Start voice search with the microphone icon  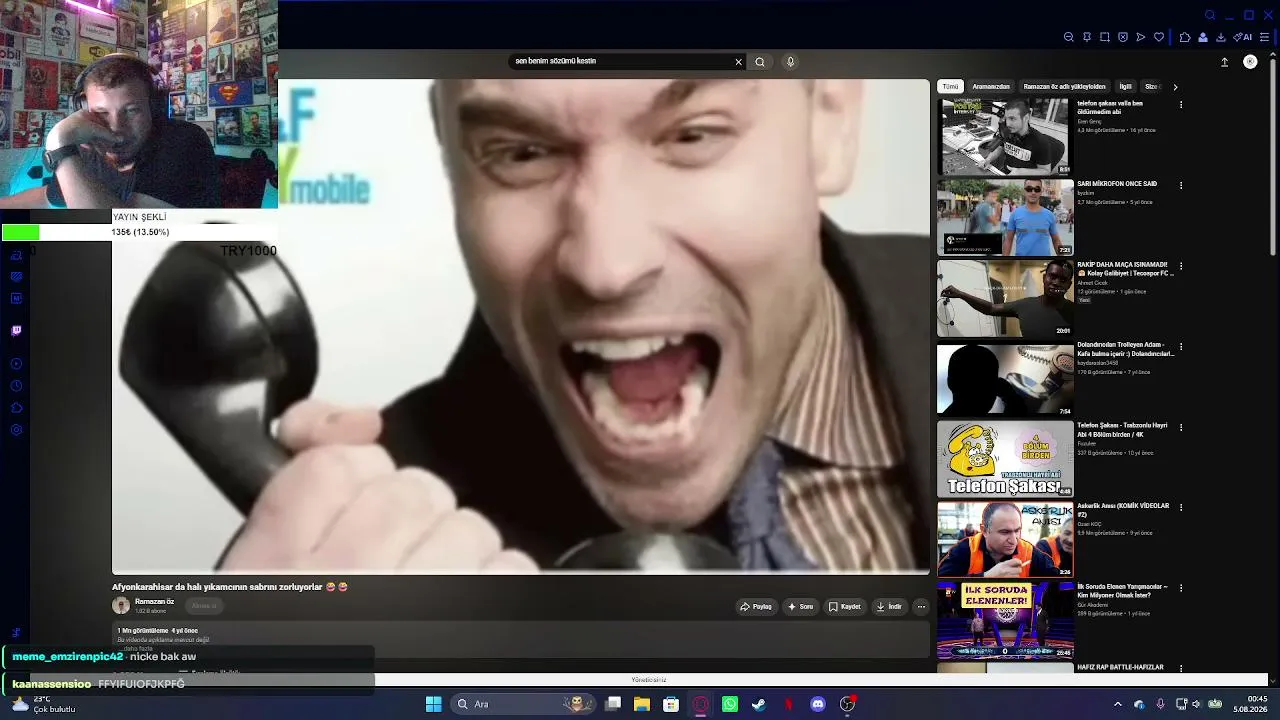point(790,62)
